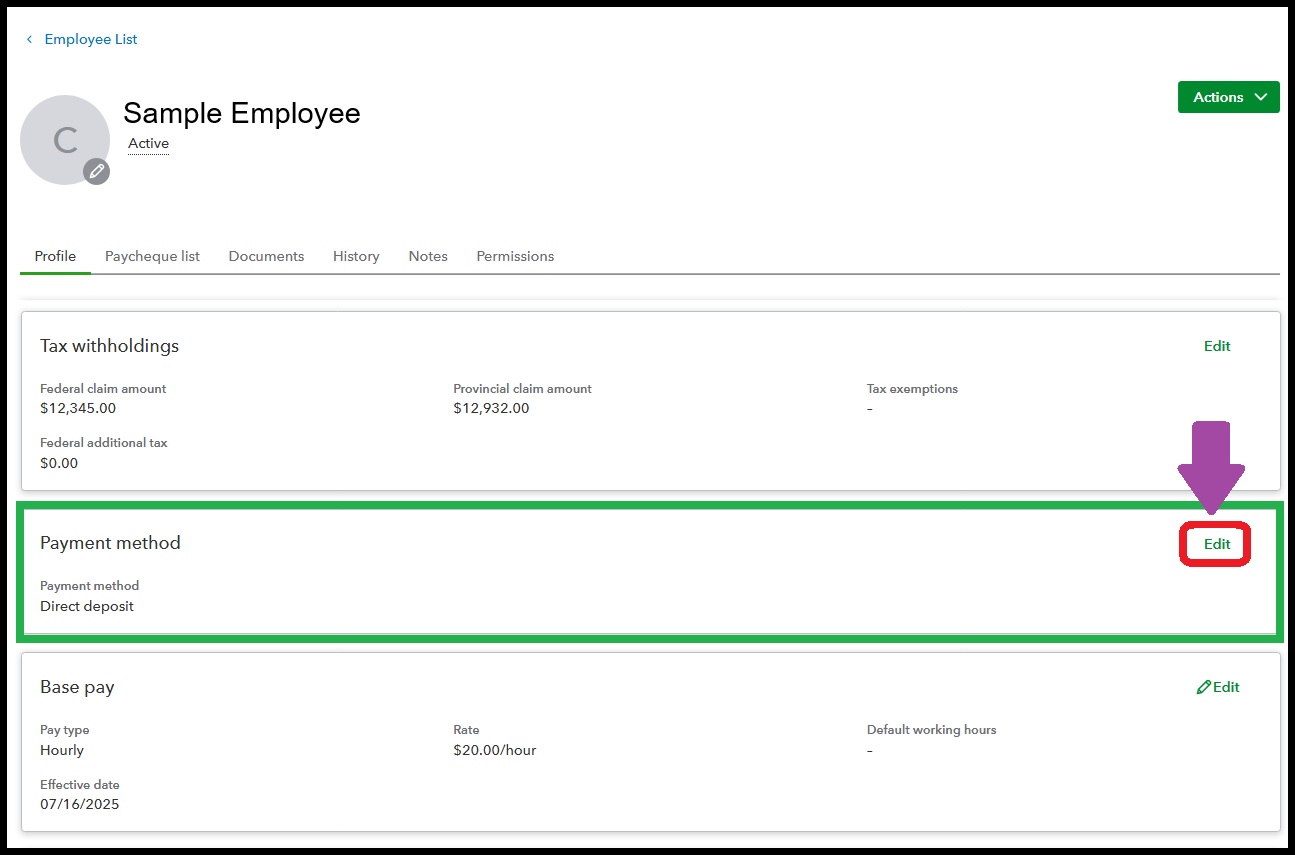The image size is (1295, 855).
Task: Click the Federal claim amount $12,345.00
Action: pos(78,408)
